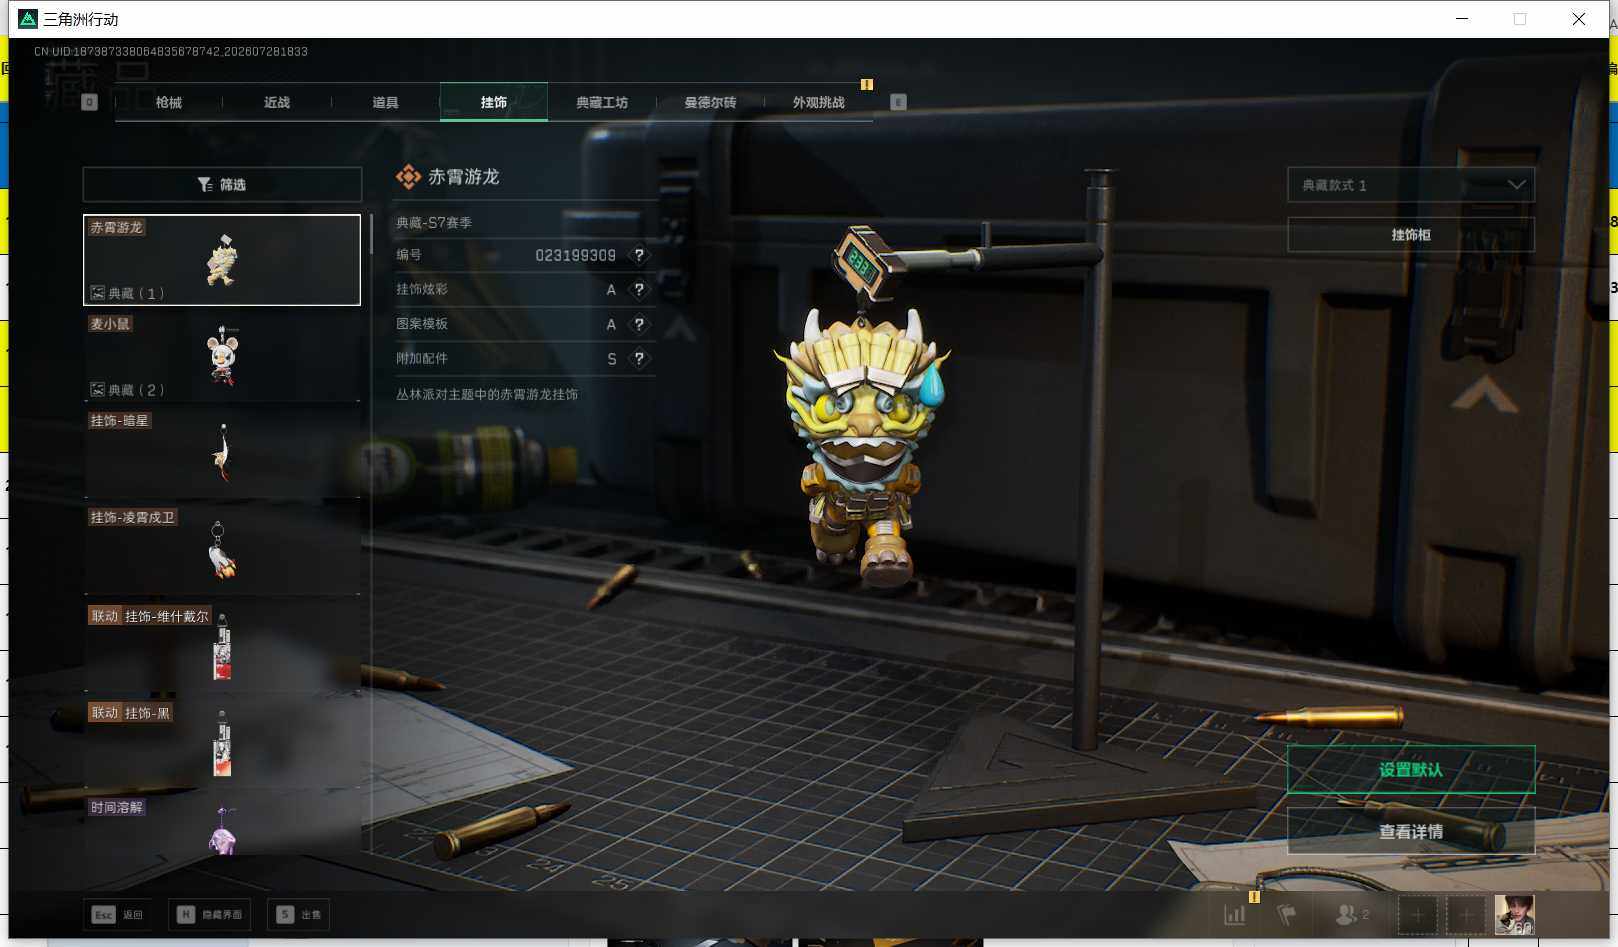Go to the 道具 tab
The image size is (1618, 947).
pyautogui.click(x=385, y=102)
